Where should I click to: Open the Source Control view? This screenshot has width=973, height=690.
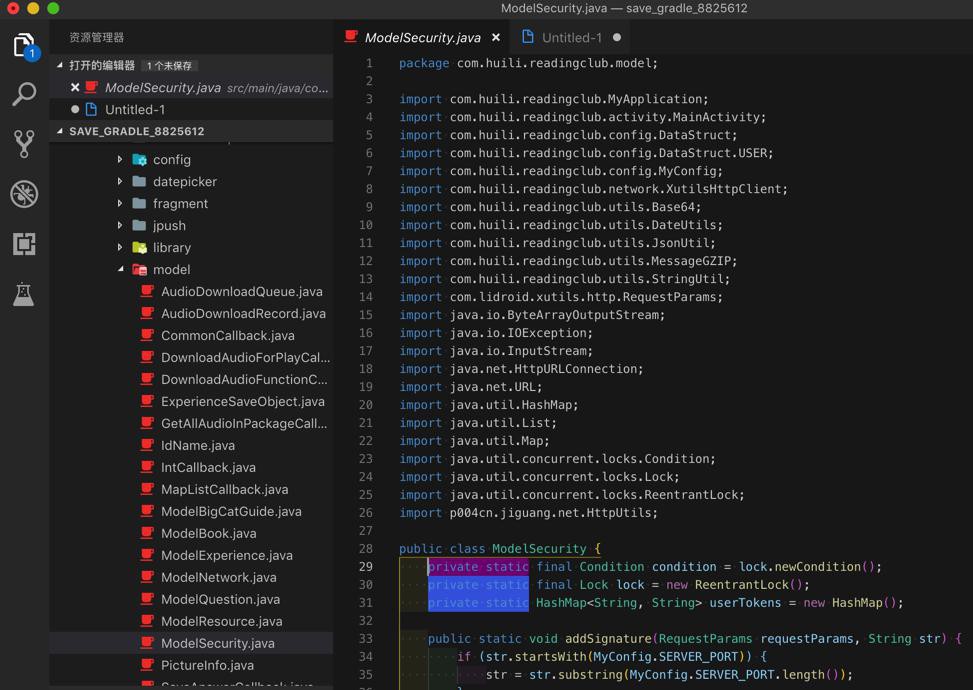click(x=24, y=144)
